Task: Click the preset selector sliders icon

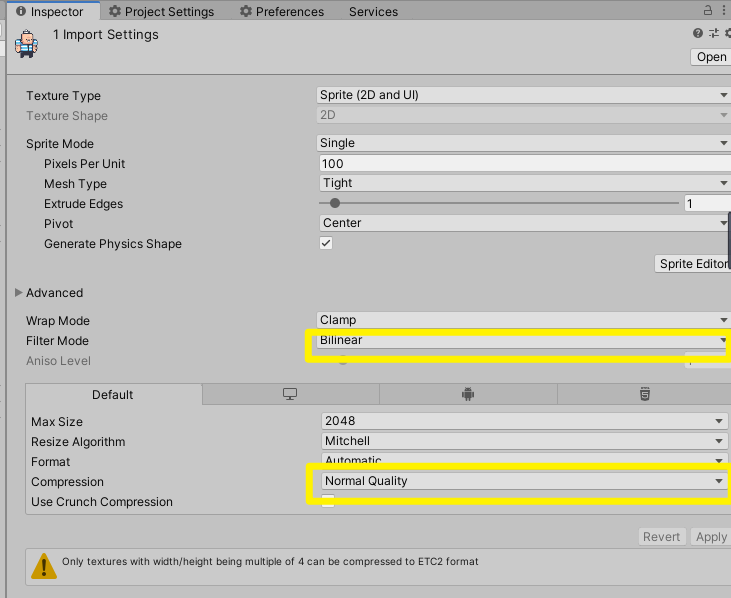Action: [714, 34]
